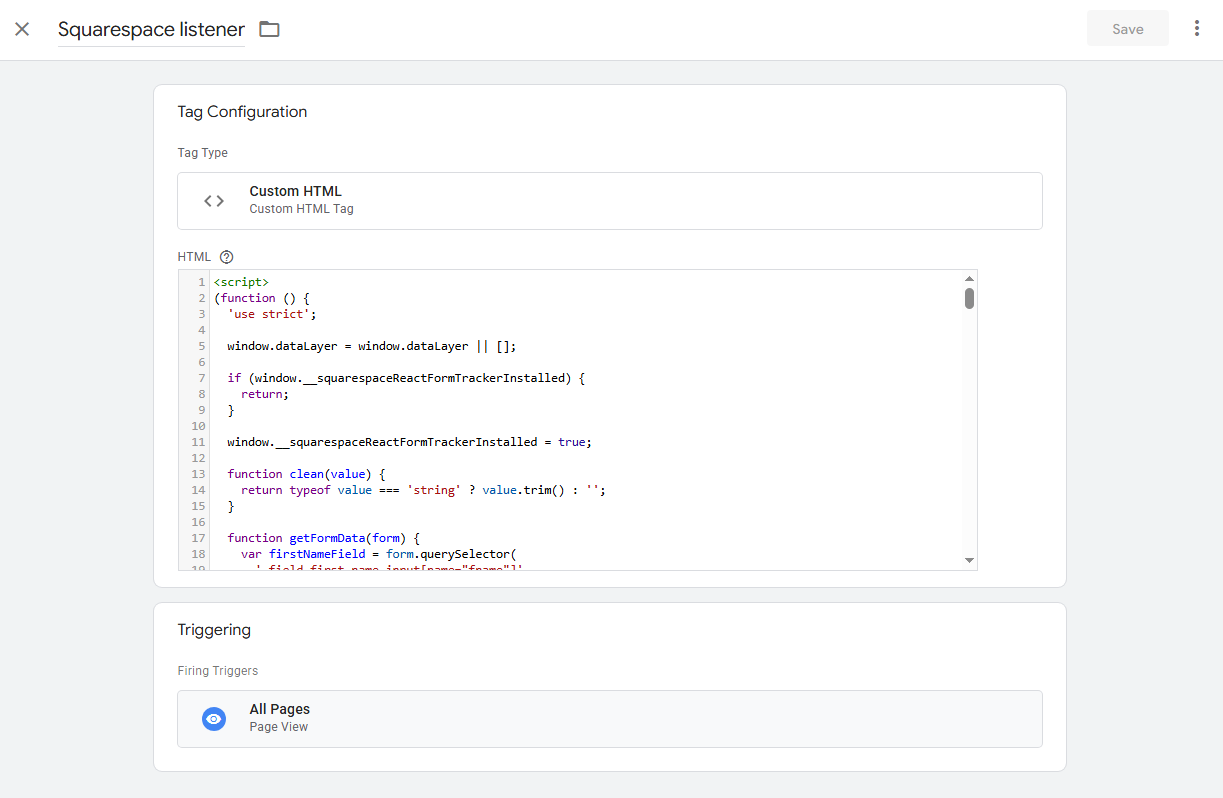
Task: Click the function clean(value) line
Action: (306, 474)
